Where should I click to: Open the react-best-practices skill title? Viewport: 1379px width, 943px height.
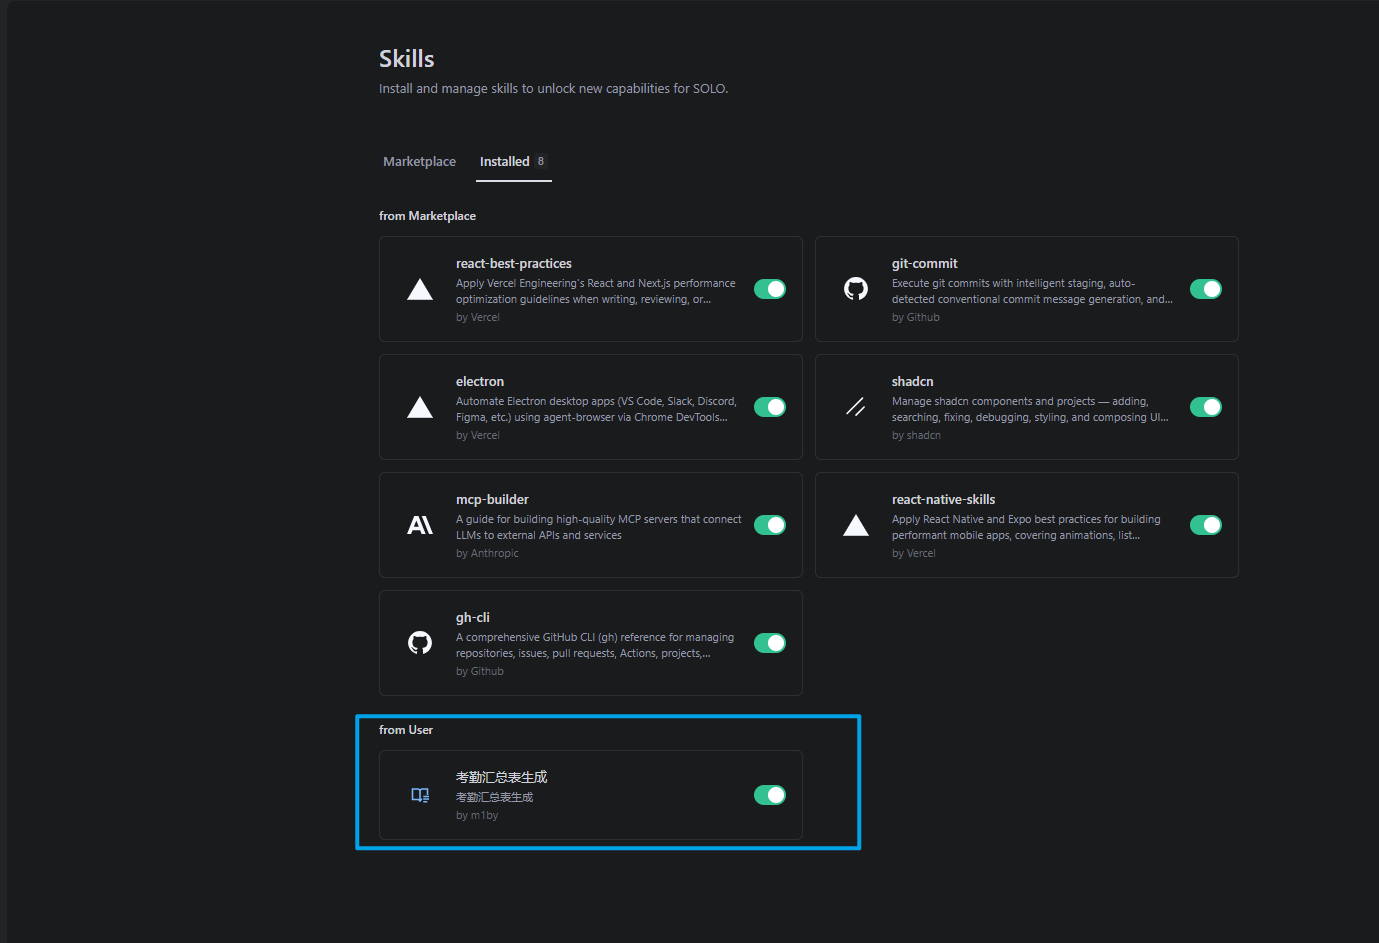point(514,264)
